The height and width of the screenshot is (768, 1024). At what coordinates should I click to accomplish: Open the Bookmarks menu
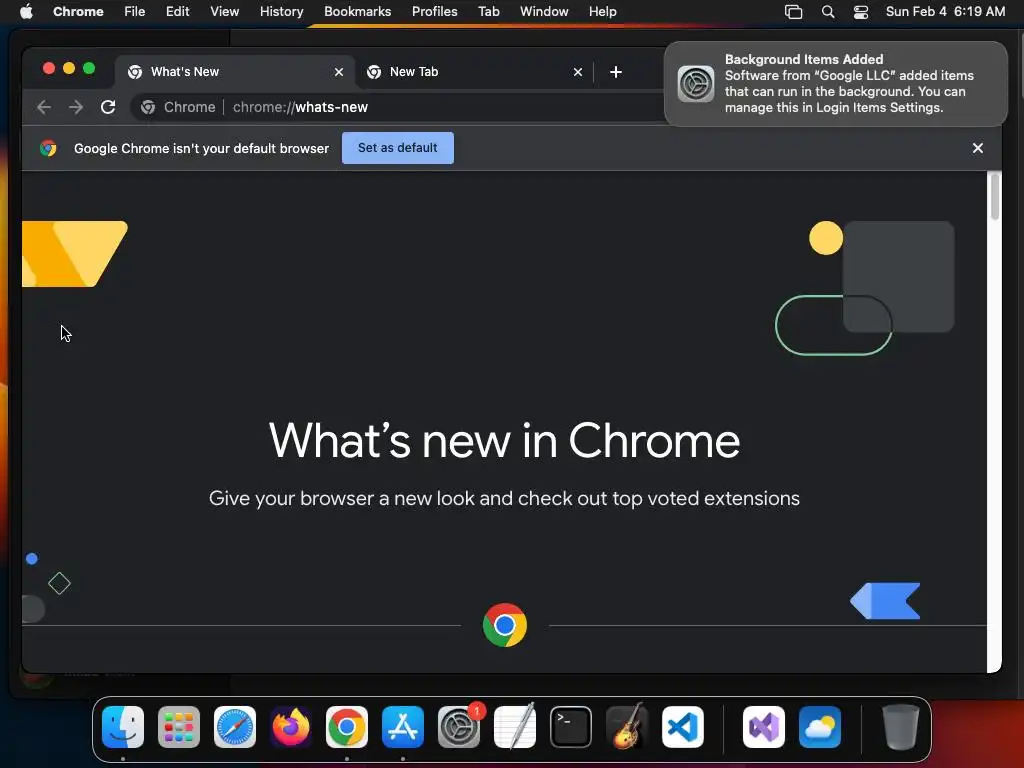[358, 12]
